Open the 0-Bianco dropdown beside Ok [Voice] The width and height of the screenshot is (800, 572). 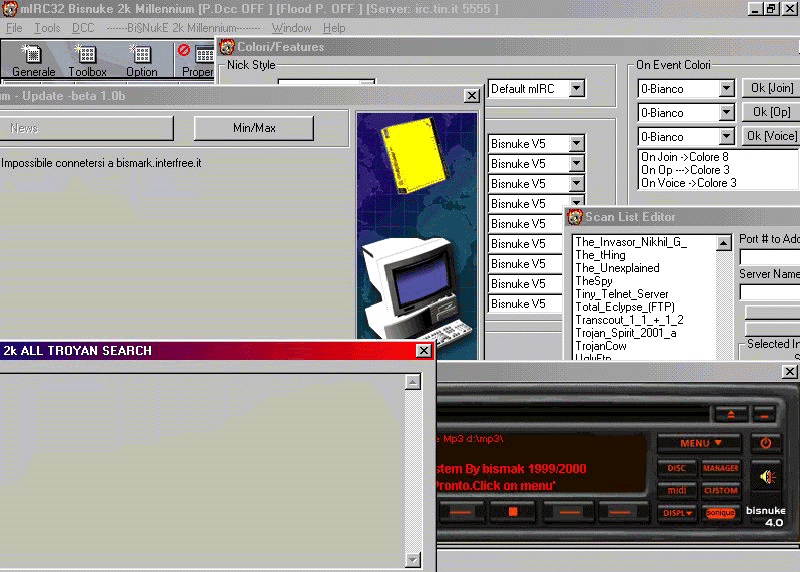coord(727,137)
